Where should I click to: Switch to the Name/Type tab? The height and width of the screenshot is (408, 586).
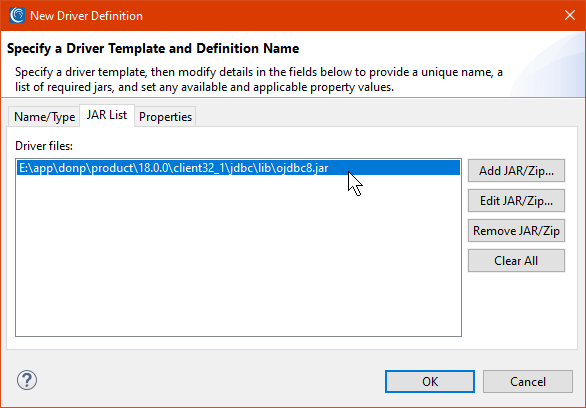point(44,117)
